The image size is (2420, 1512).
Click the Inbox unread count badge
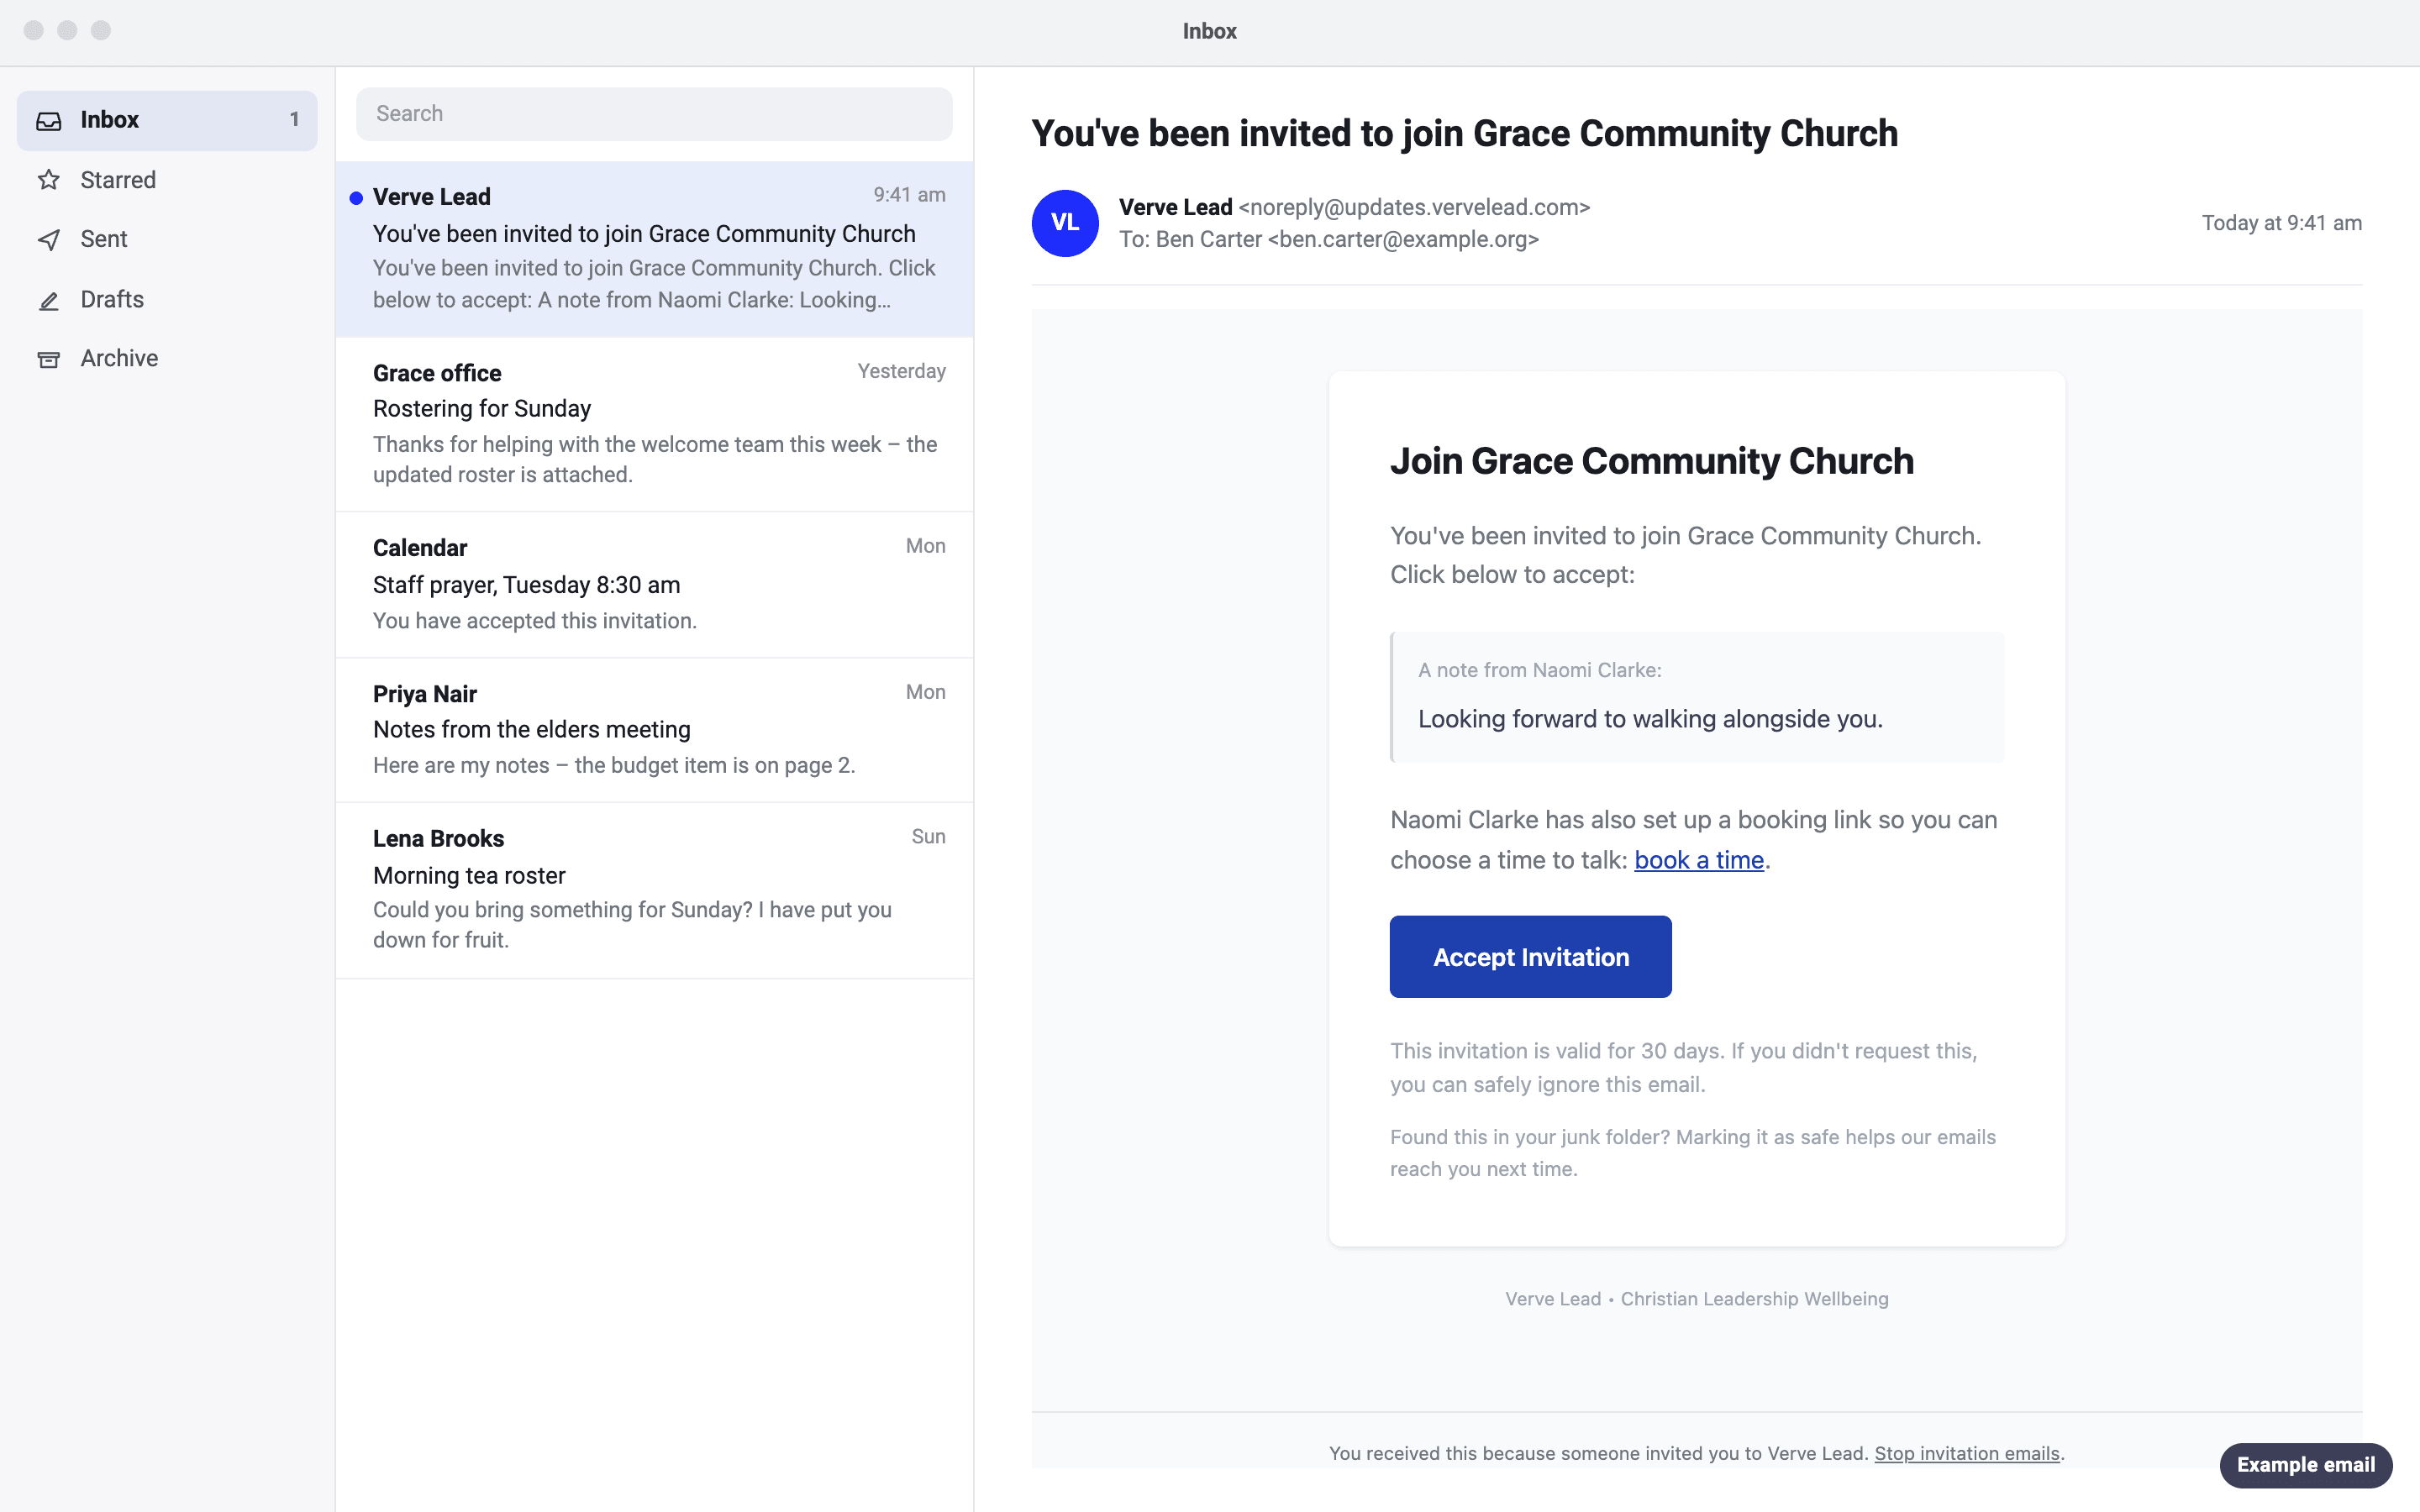coord(294,120)
